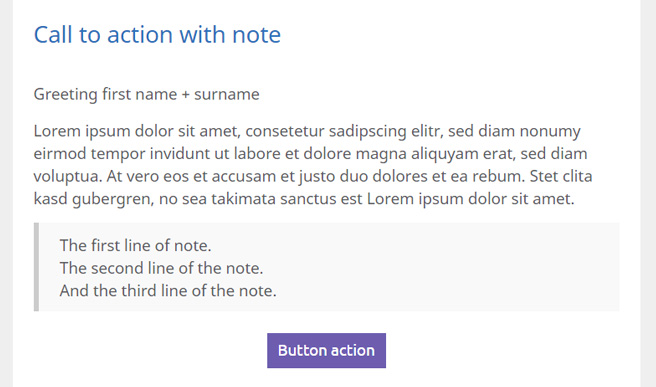Click the greeting first name + surname line

pos(146,94)
